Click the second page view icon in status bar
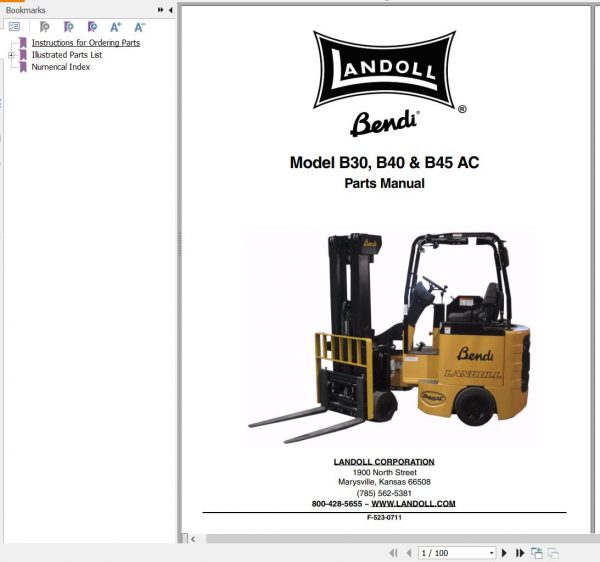This screenshot has height=562, width=600. [x=553, y=553]
